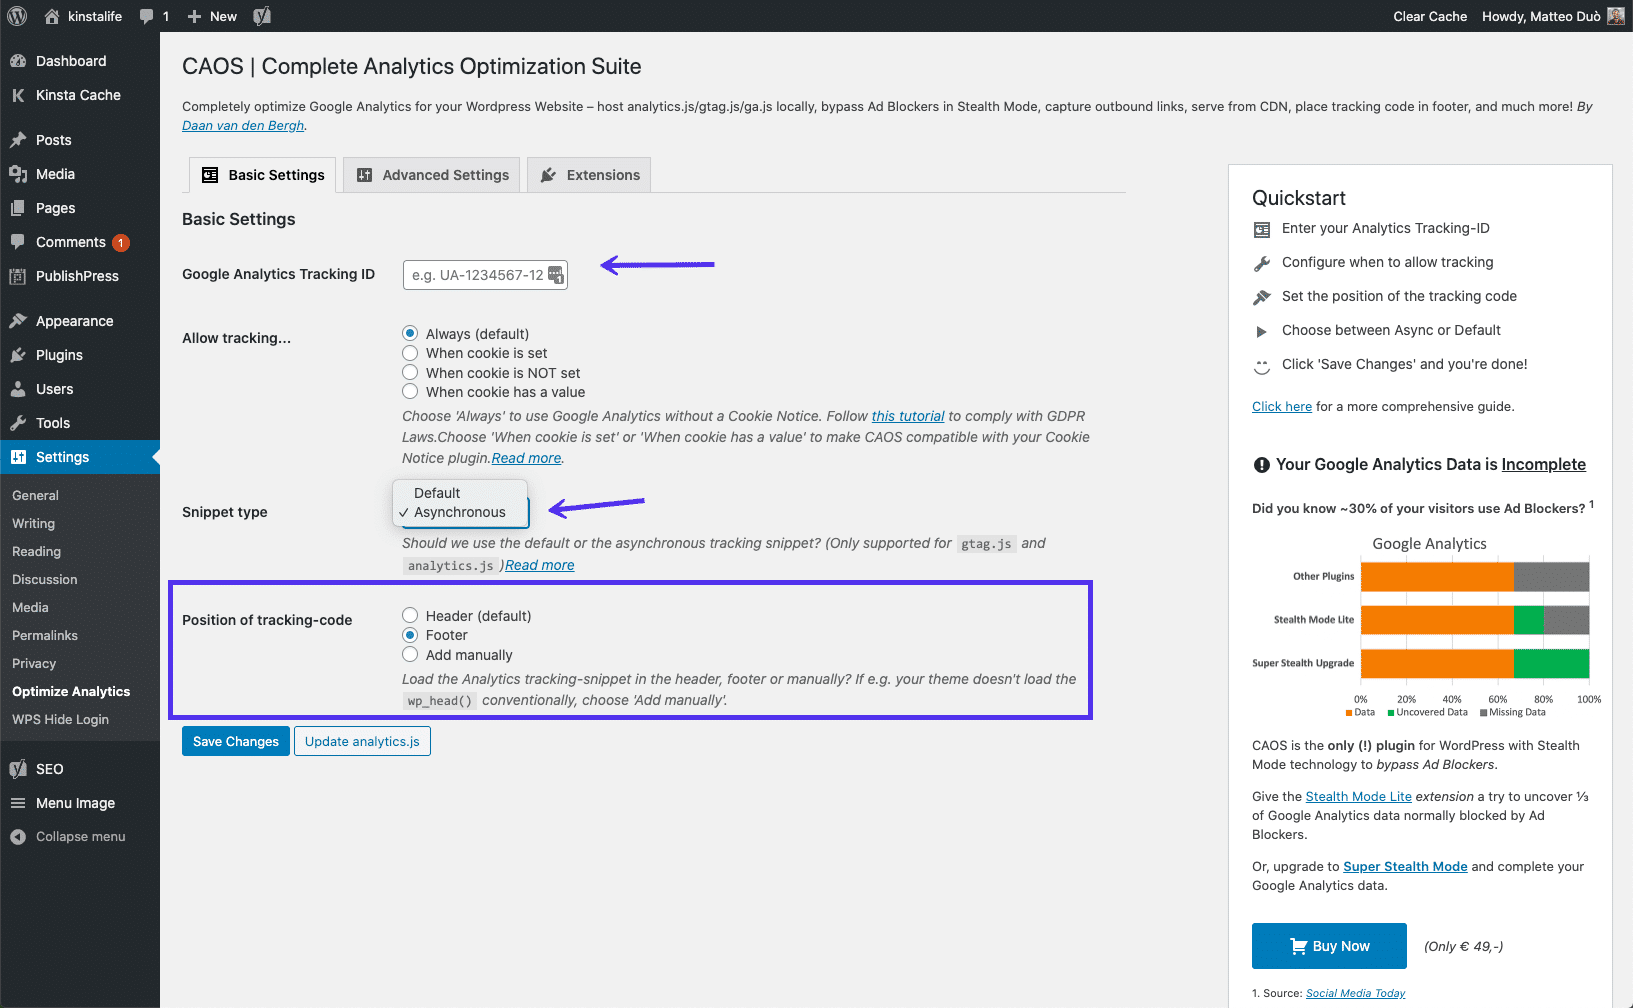Screen dimensions: 1633x1008
Task: Select the 'Add manually' radio option
Action: 410,655
